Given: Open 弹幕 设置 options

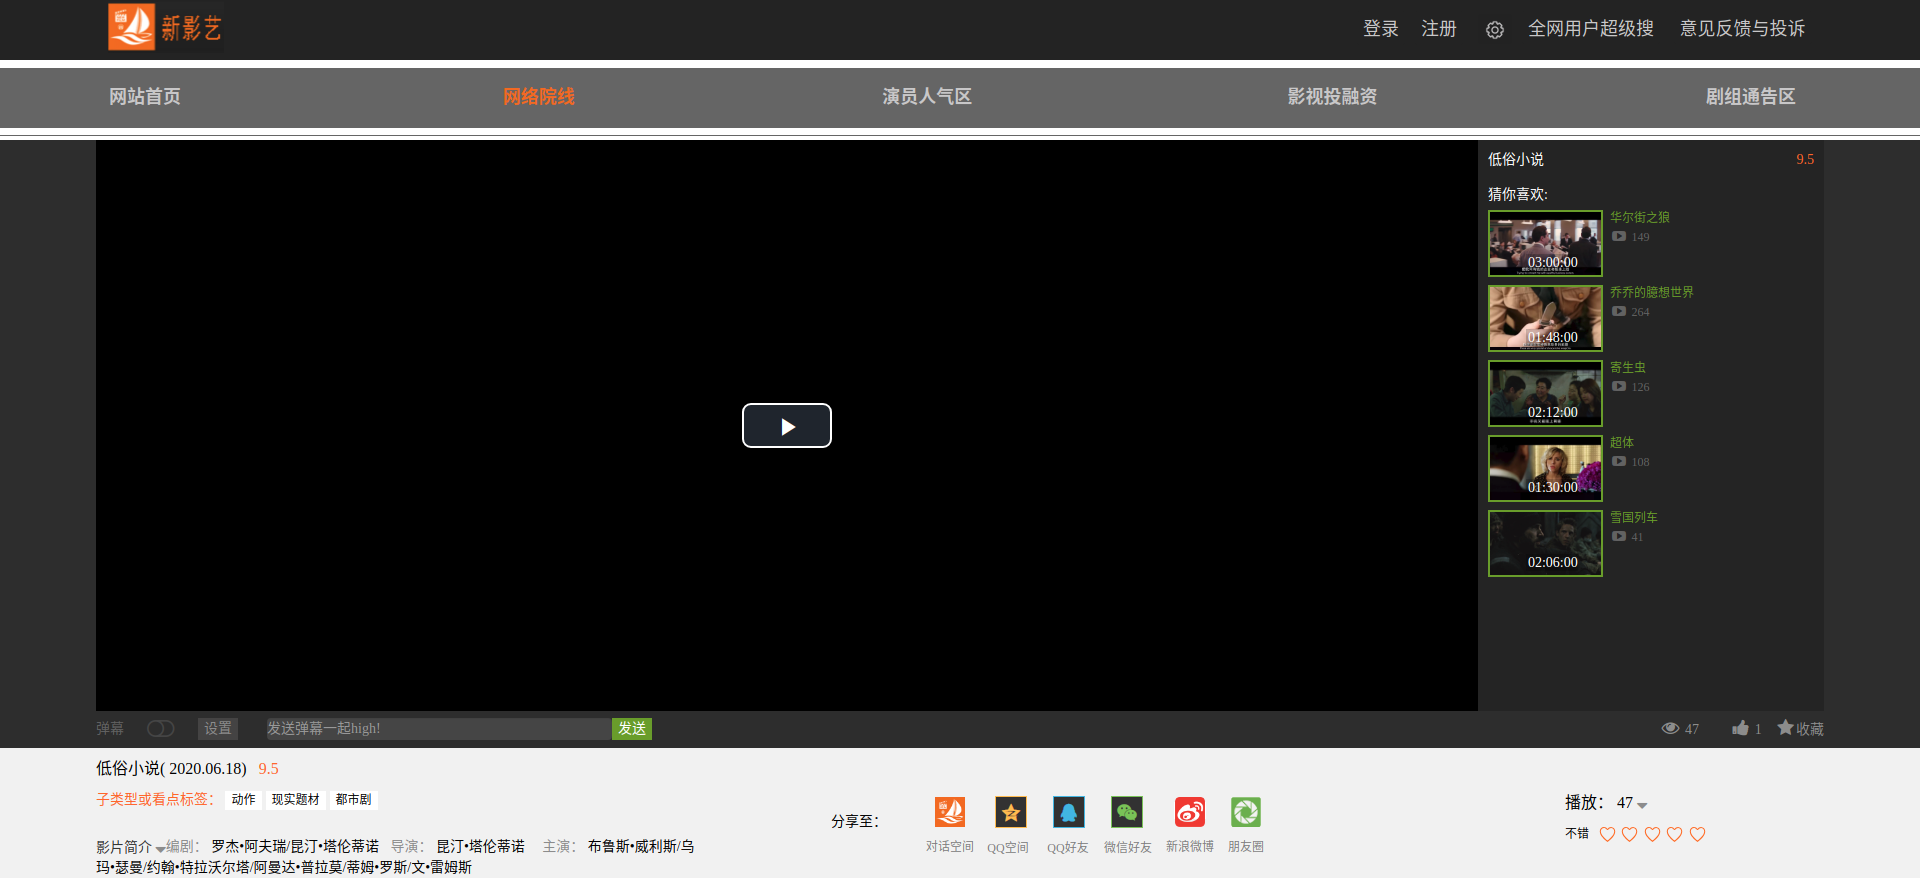Looking at the screenshot, I should [217, 729].
